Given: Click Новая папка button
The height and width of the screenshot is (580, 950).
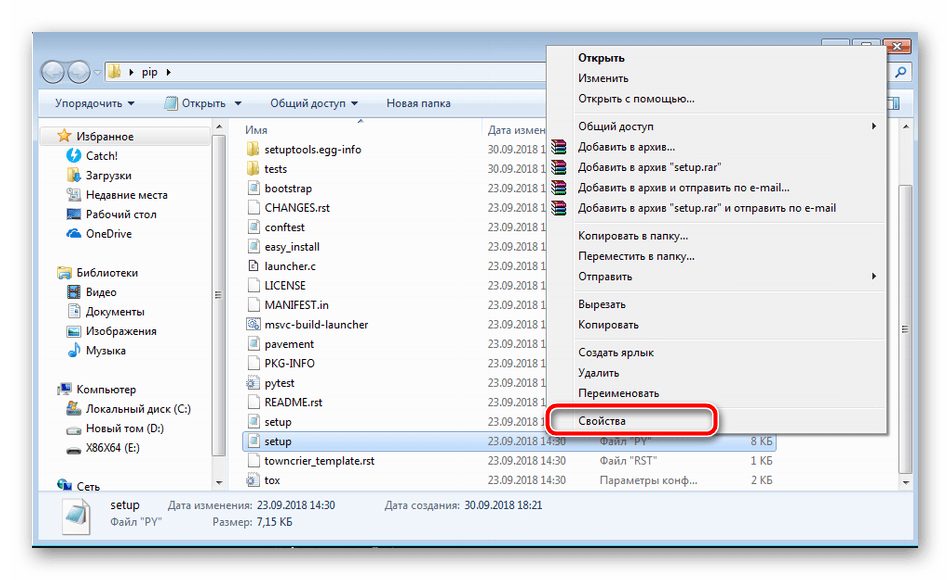Looking at the screenshot, I should click(418, 103).
